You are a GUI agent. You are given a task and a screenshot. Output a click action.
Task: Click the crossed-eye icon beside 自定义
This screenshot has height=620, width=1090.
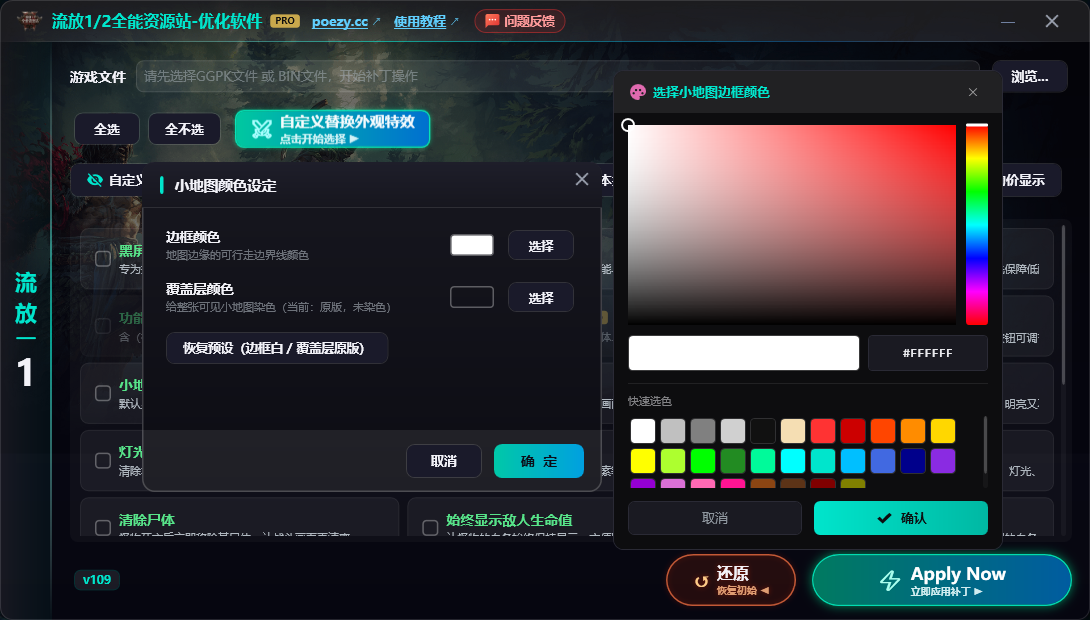[95, 180]
